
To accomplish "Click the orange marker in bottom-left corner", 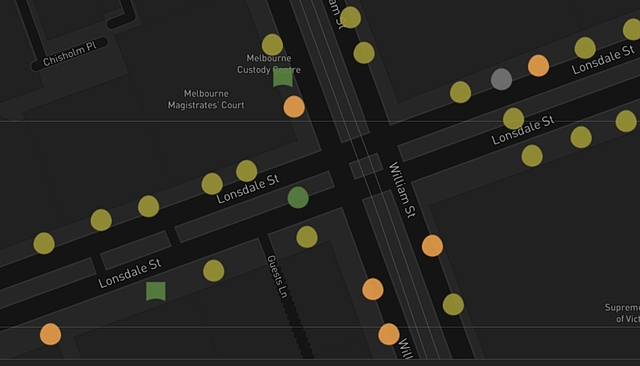I will pyautogui.click(x=51, y=334).
